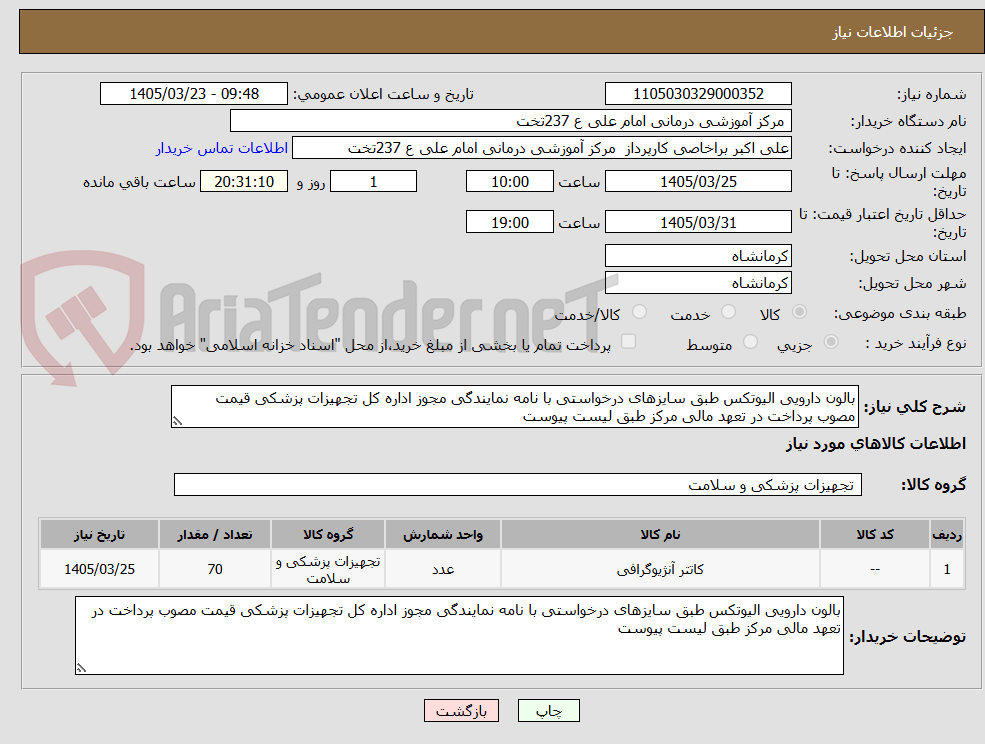985x744 pixels.
Task: Click the resize handle of description textarea
Action: point(177,422)
